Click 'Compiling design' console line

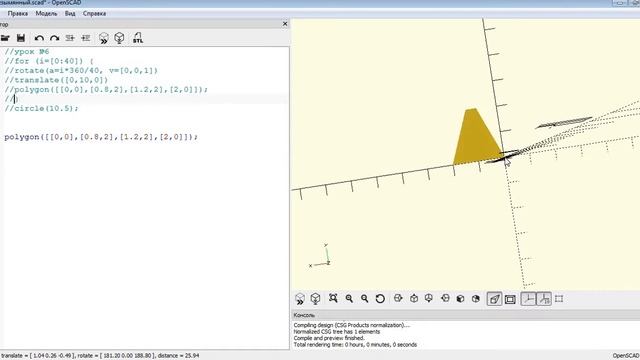point(352,325)
